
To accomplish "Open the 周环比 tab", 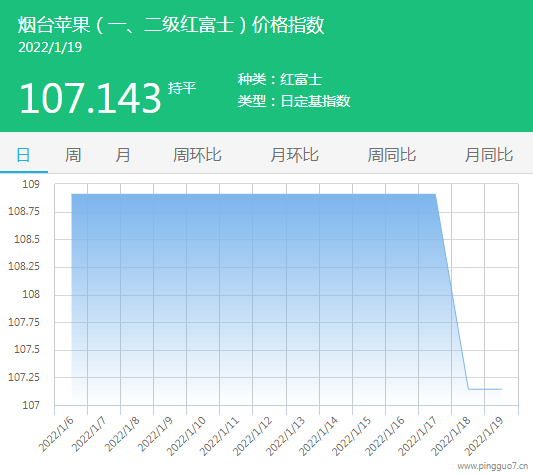I will point(197,155).
